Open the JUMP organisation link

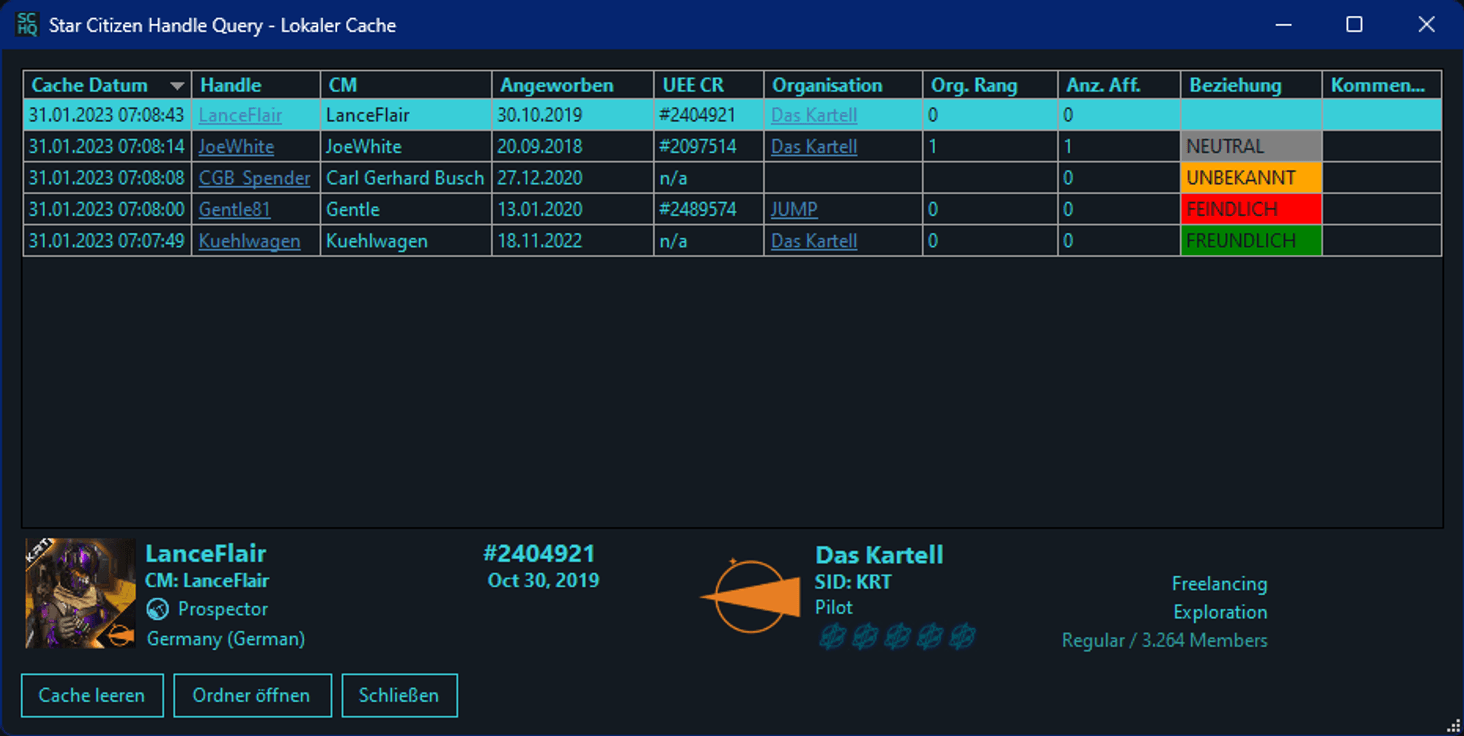(x=794, y=210)
